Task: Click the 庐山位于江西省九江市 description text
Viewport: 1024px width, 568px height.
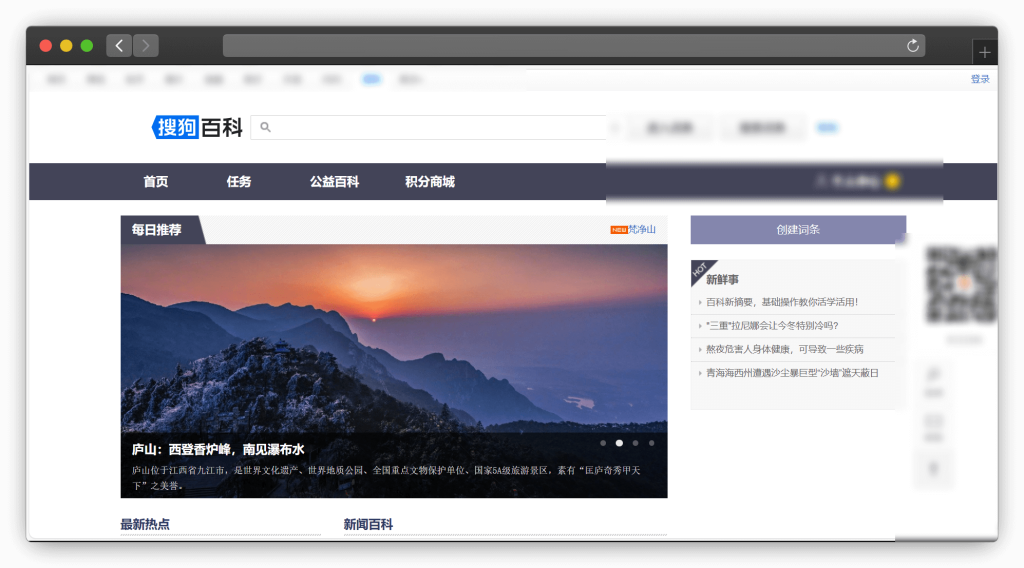Action: 386,478
